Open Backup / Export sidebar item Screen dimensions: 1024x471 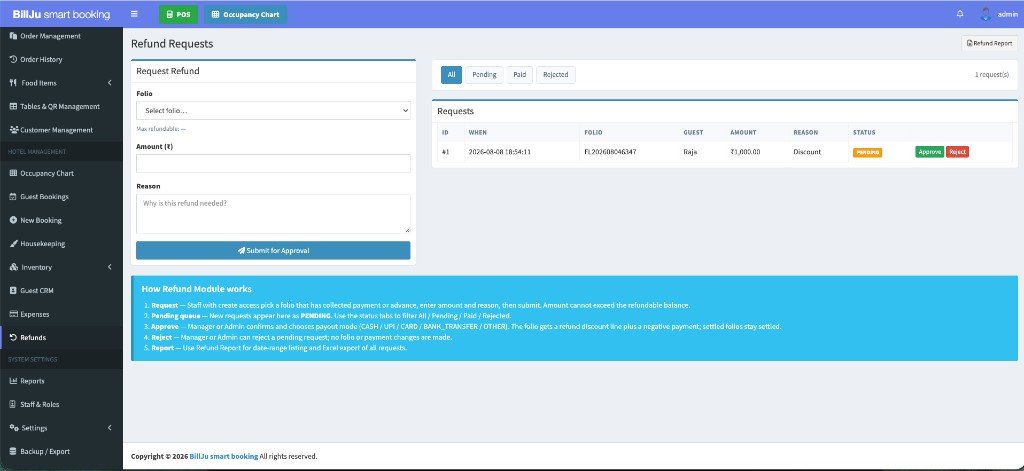[x=61, y=451]
